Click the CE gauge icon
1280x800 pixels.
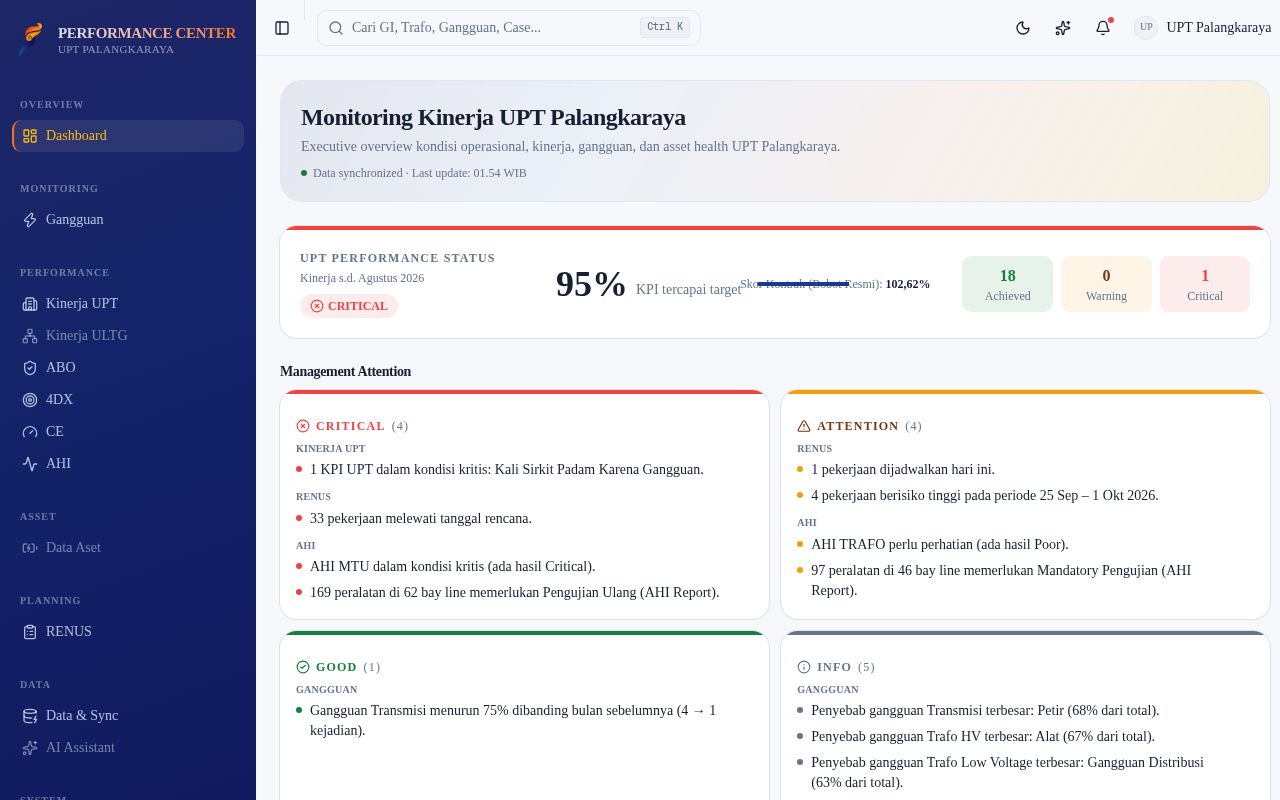(30, 432)
